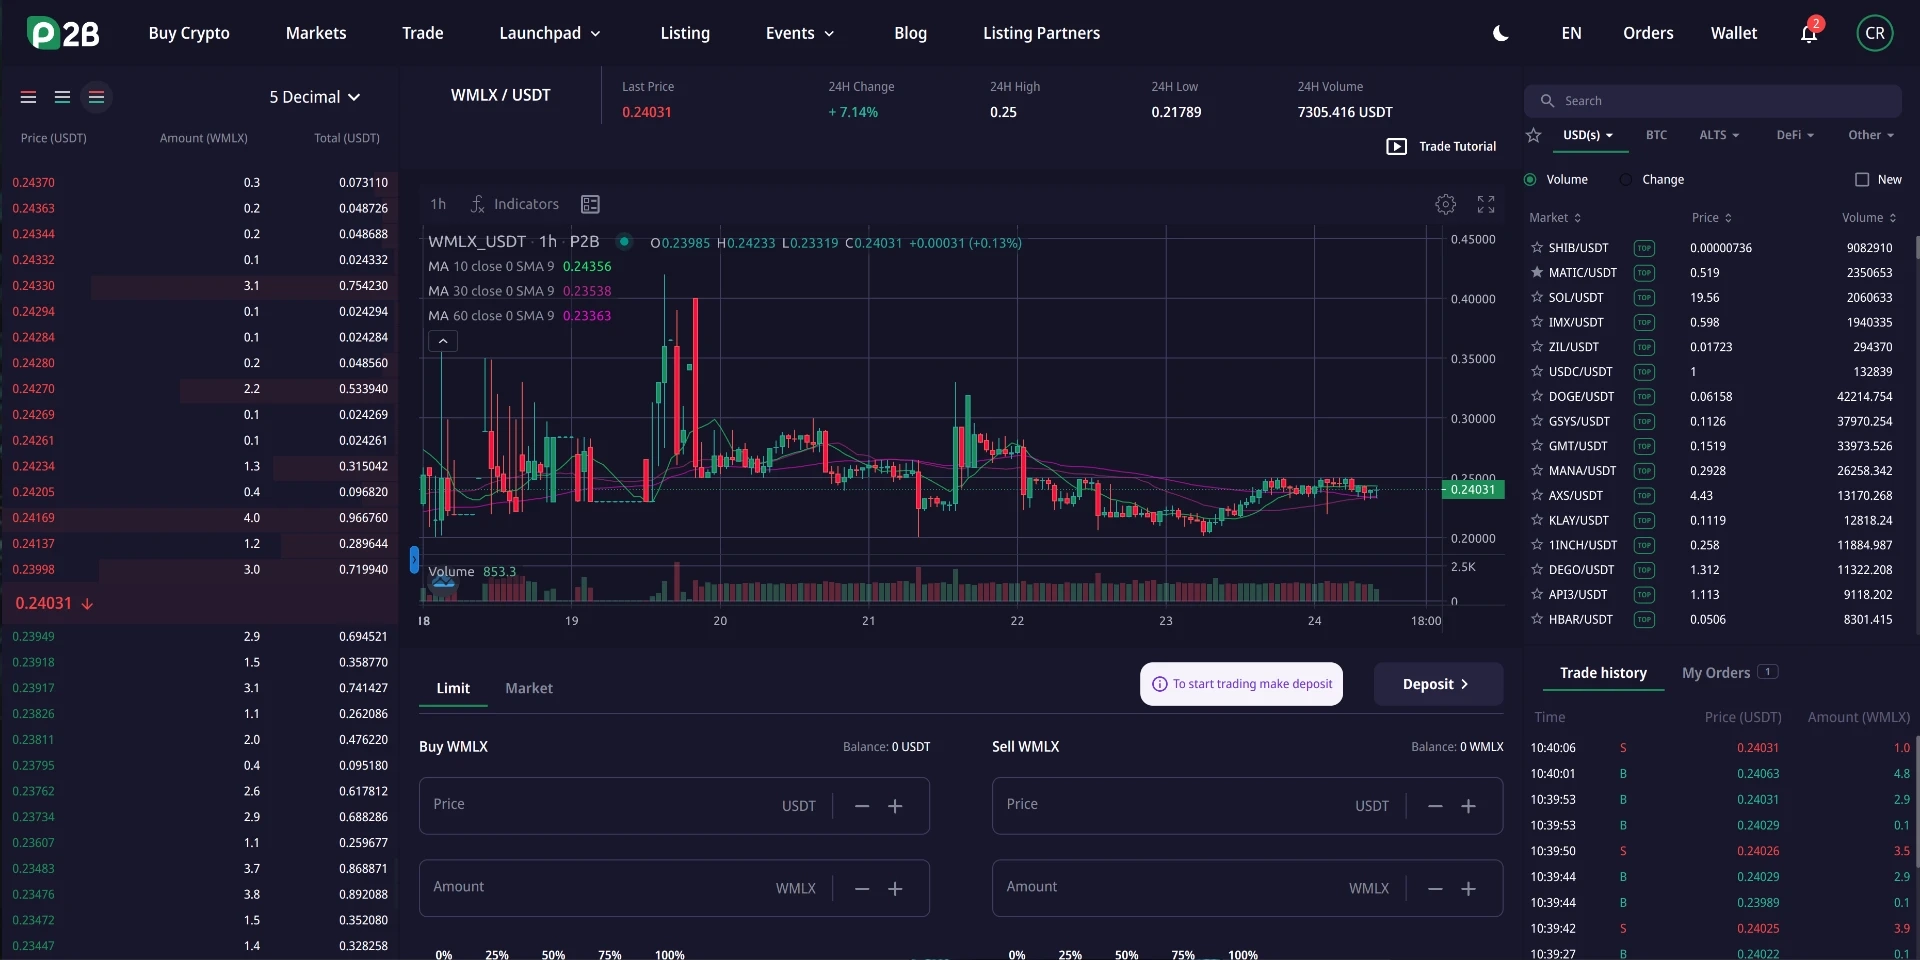The height and width of the screenshot is (960, 1920).
Task: Select ask price 0.24330 row
Action: [199, 286]
